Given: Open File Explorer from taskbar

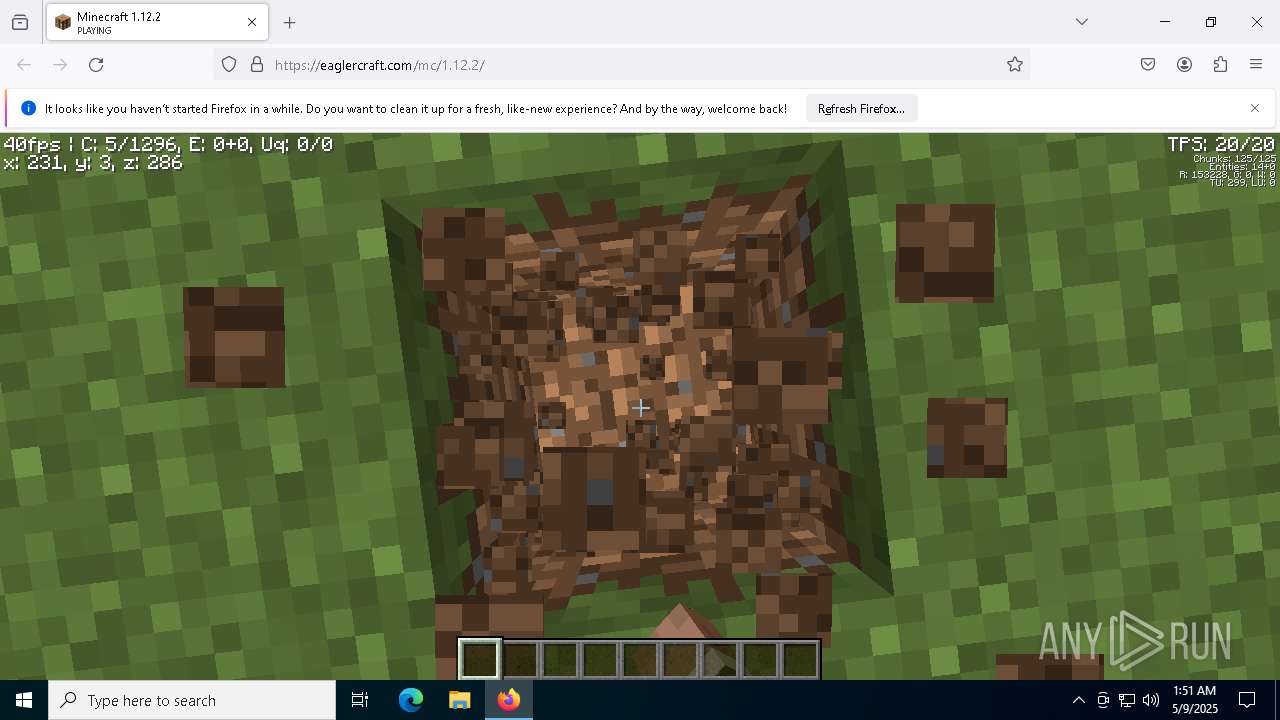Looking at the screenshot, I should pyautogui.click(x=459, y=700).
